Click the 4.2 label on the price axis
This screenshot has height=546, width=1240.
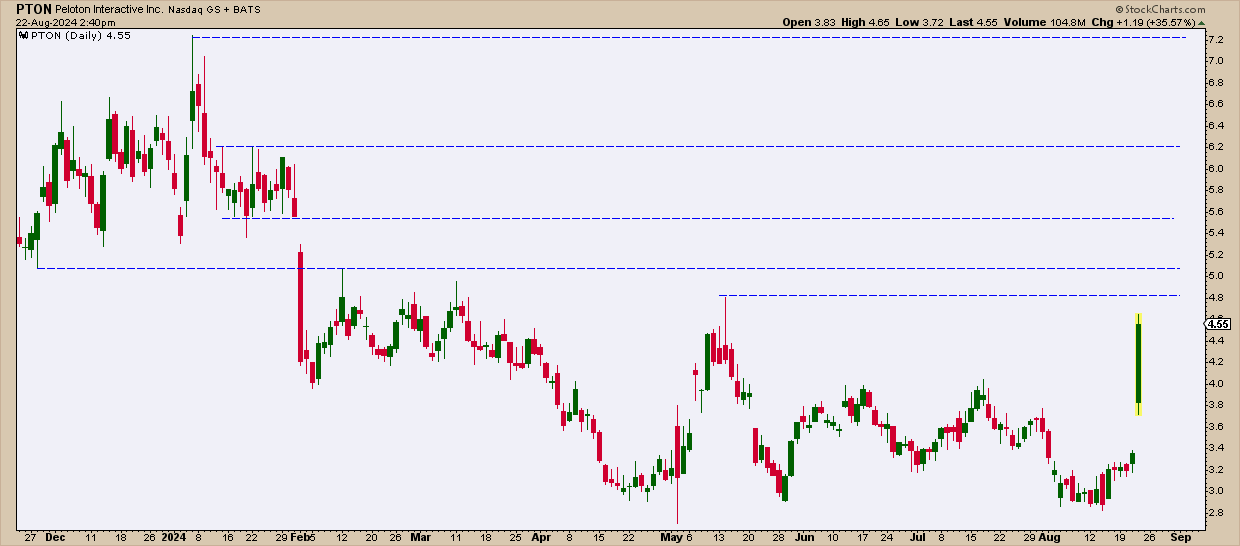(x=1215, y=362)
